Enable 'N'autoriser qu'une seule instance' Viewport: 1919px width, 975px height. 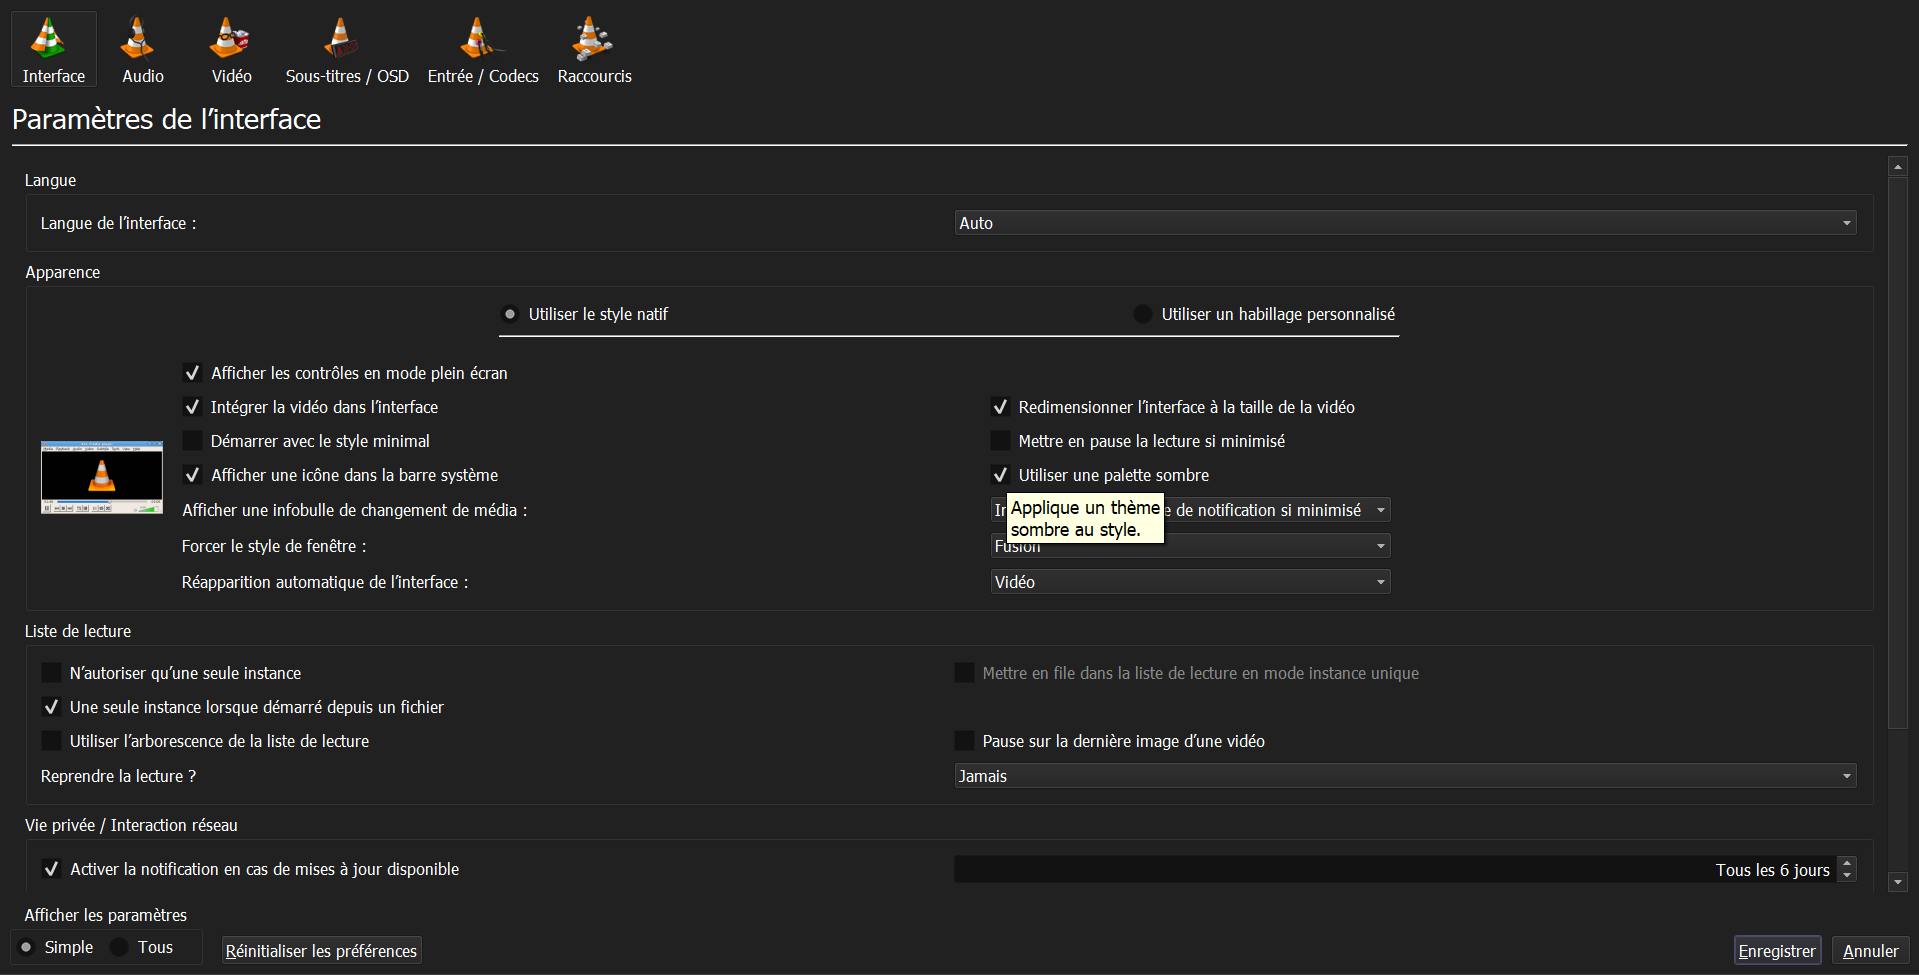pyautogui.click(x=51, y=672)
